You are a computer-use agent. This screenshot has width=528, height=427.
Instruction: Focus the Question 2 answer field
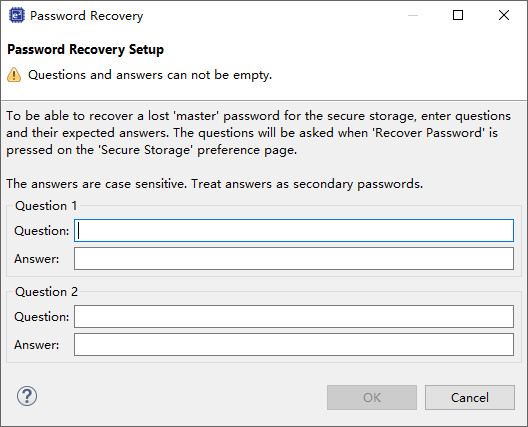pyautogui.click(x=294, y=344)
